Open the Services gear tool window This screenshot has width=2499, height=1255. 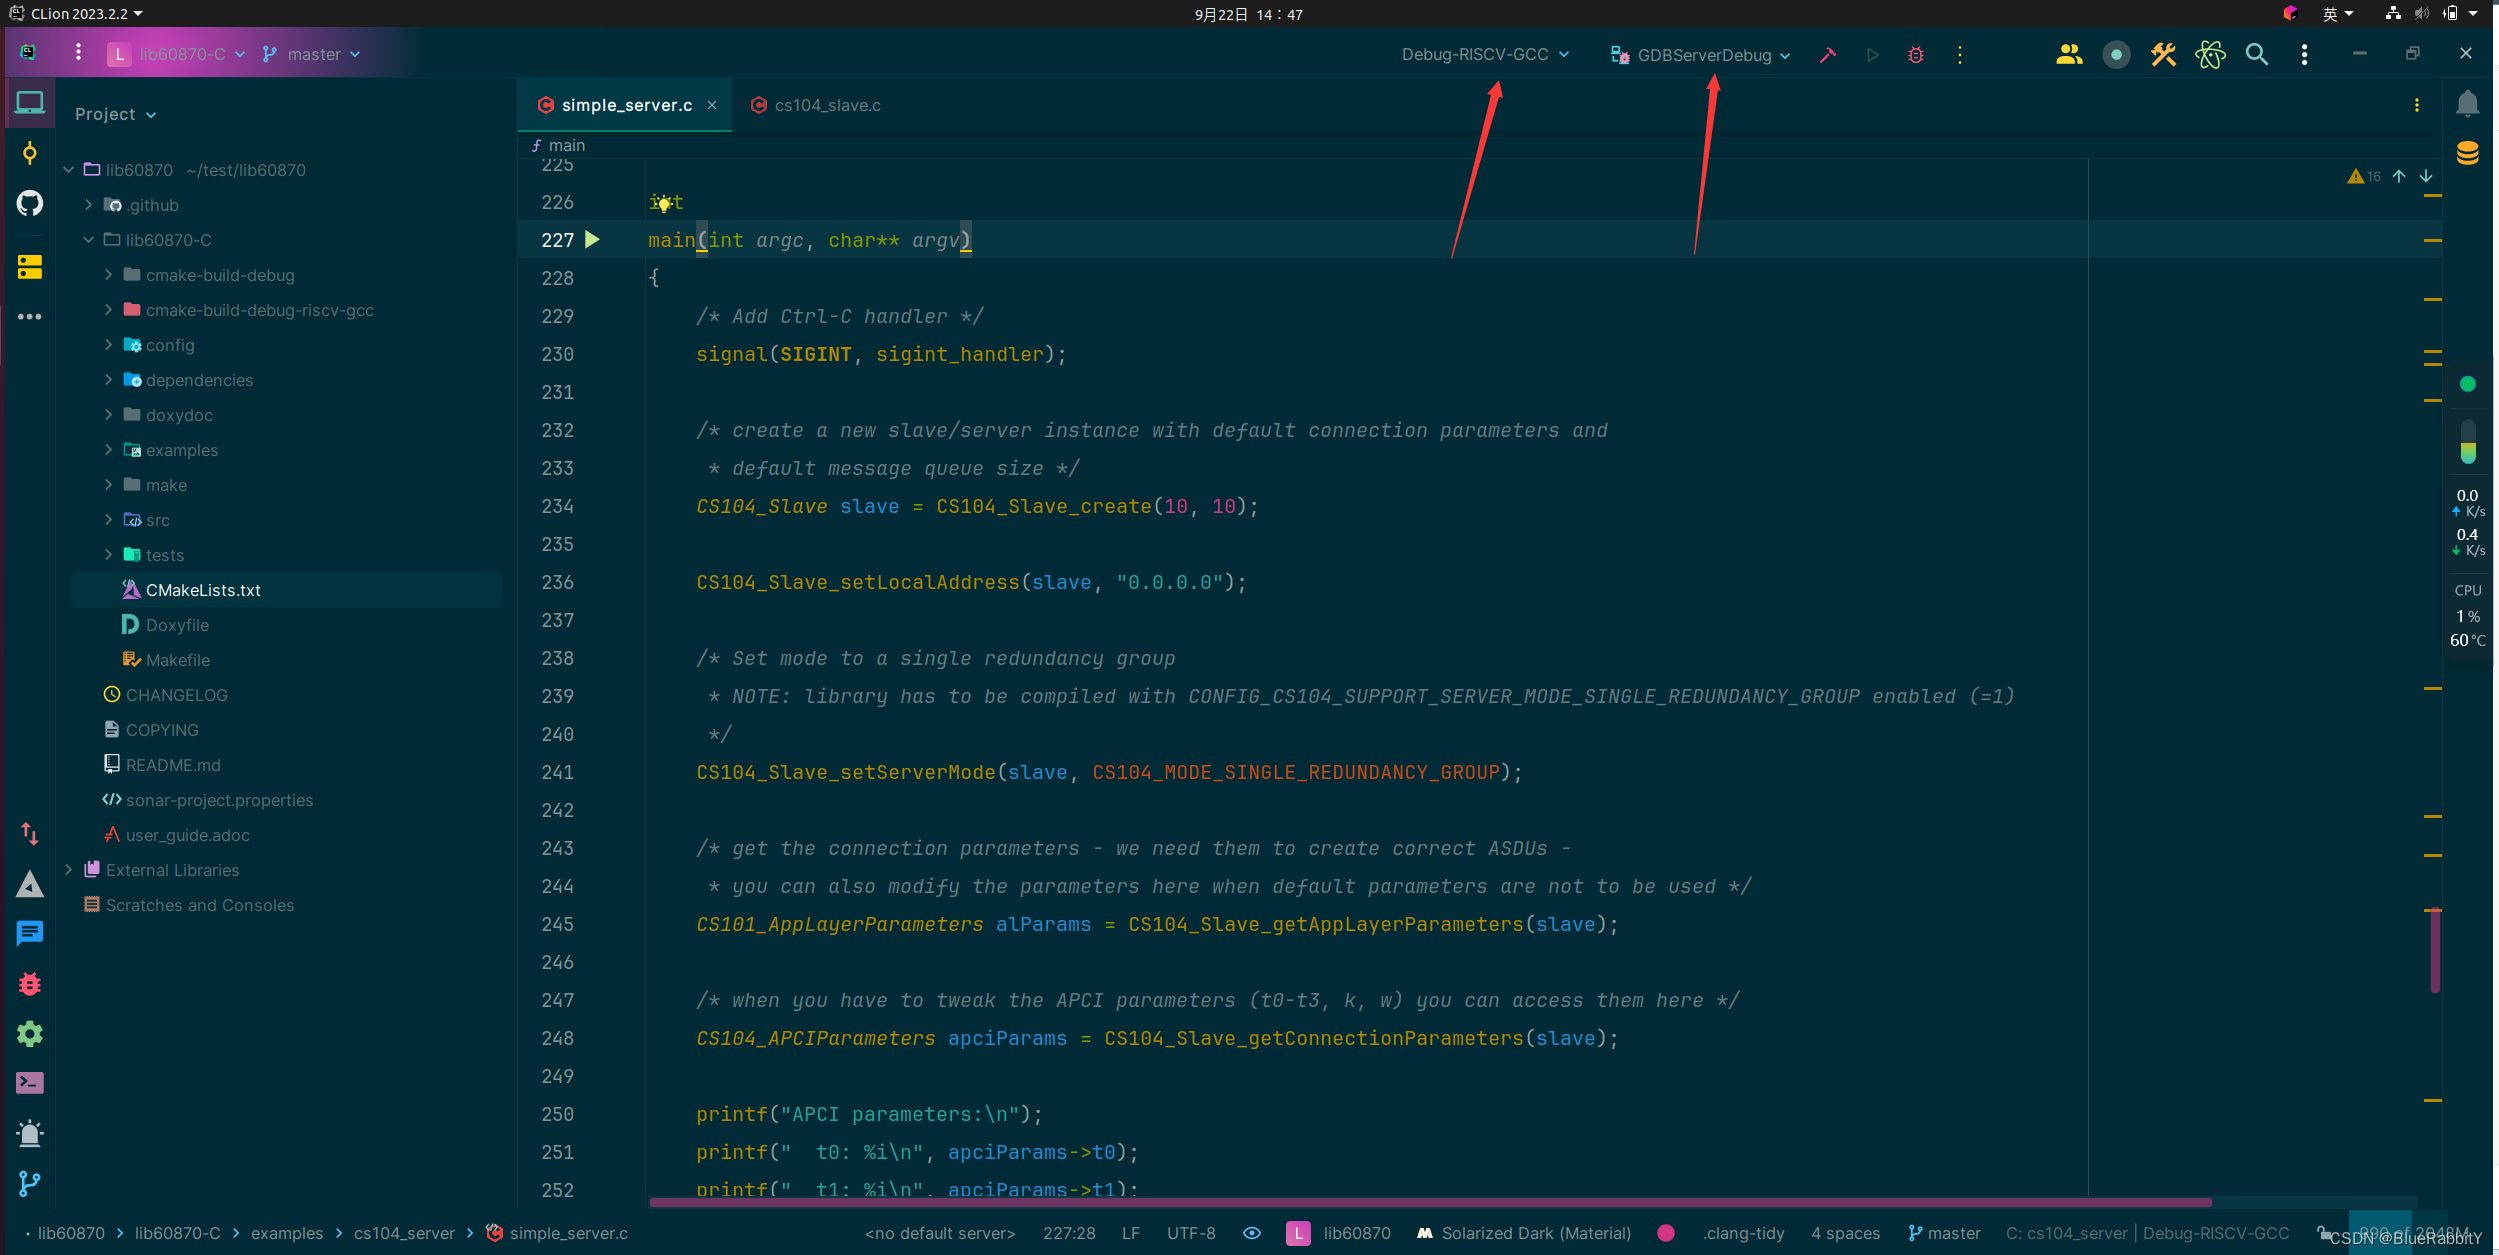tap(29, 1034)
